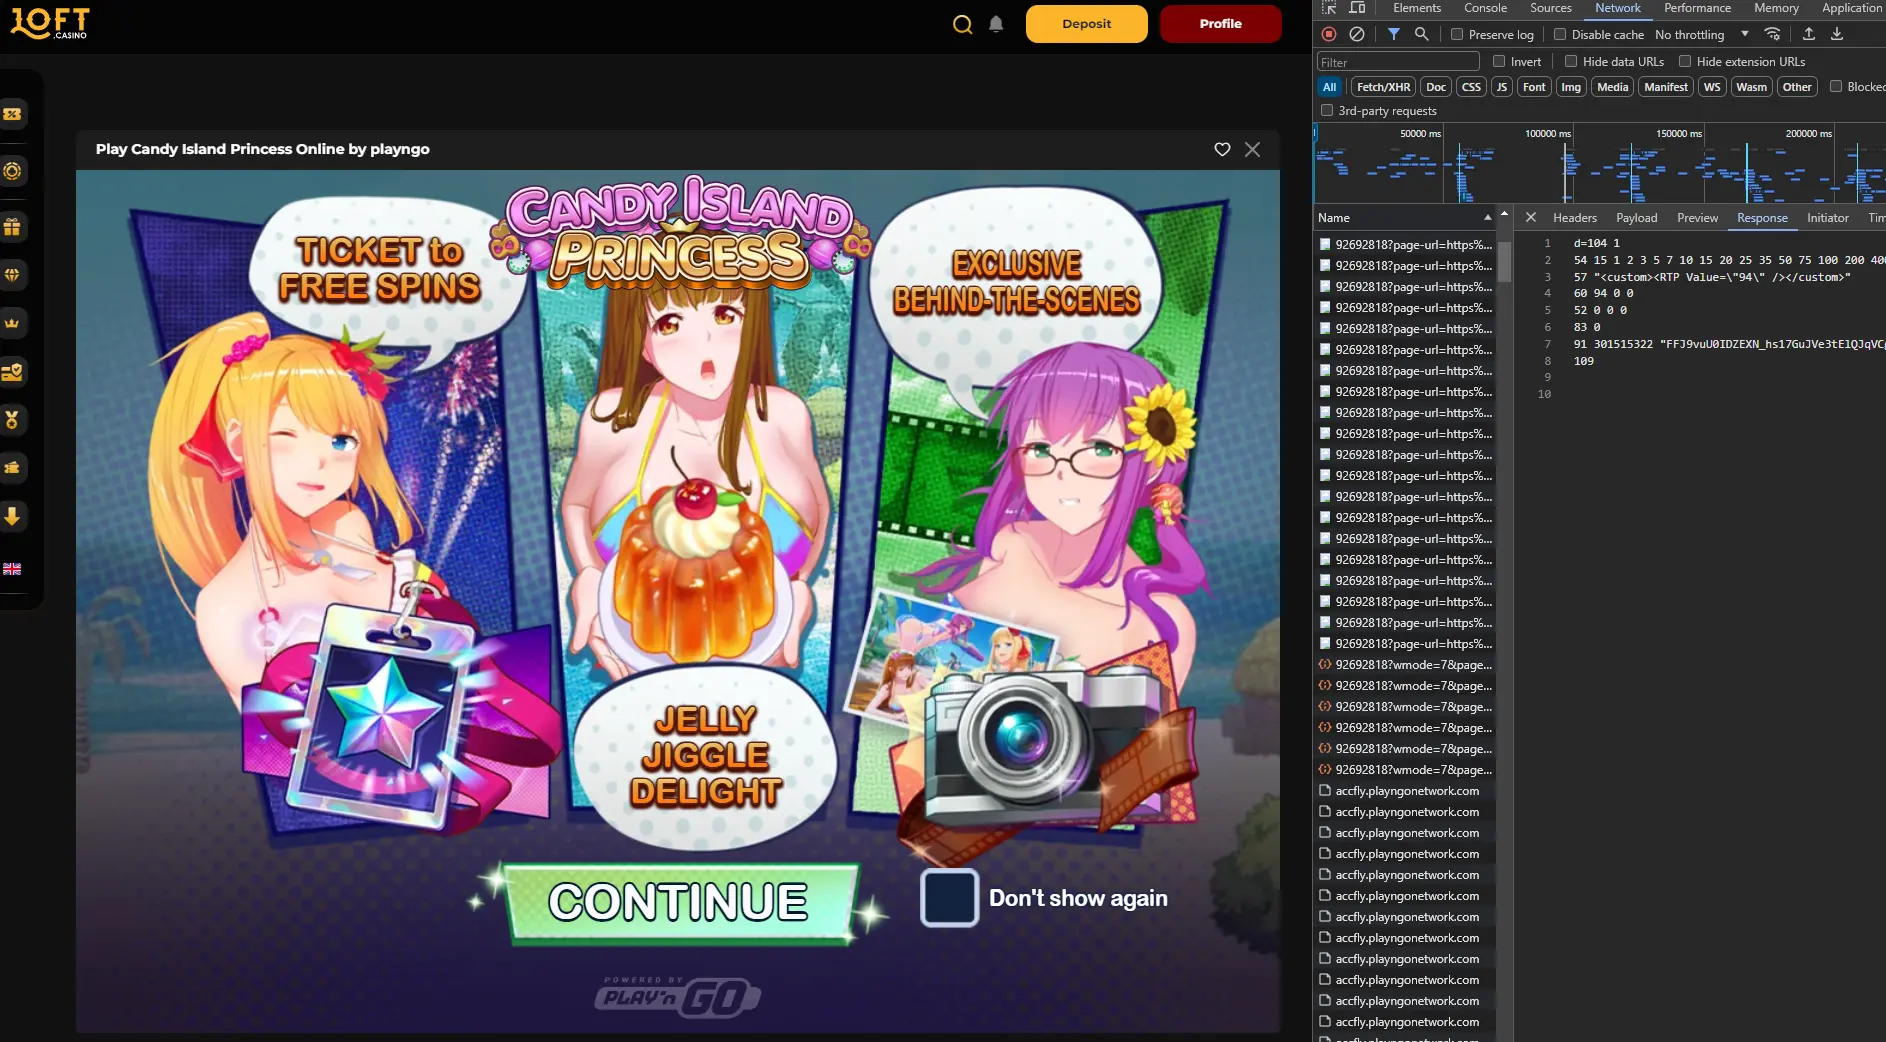Click the export HAR download icon
Screen dimensions: 1886x1042
coord(1837,34)
